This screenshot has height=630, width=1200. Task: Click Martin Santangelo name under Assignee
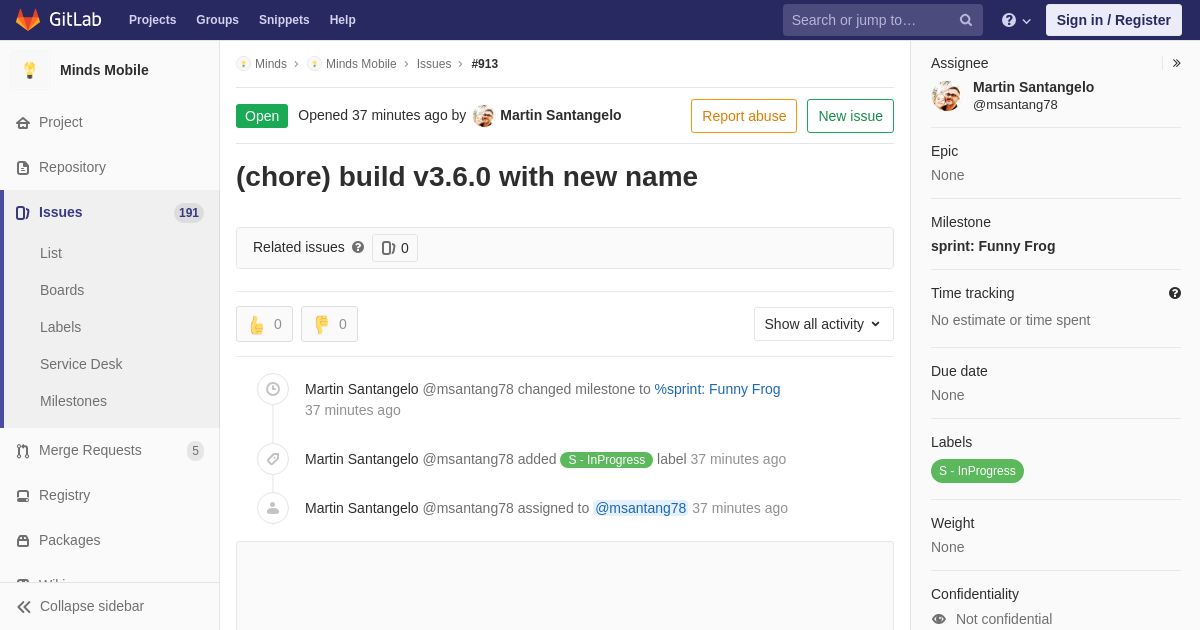click(1033, 87)
